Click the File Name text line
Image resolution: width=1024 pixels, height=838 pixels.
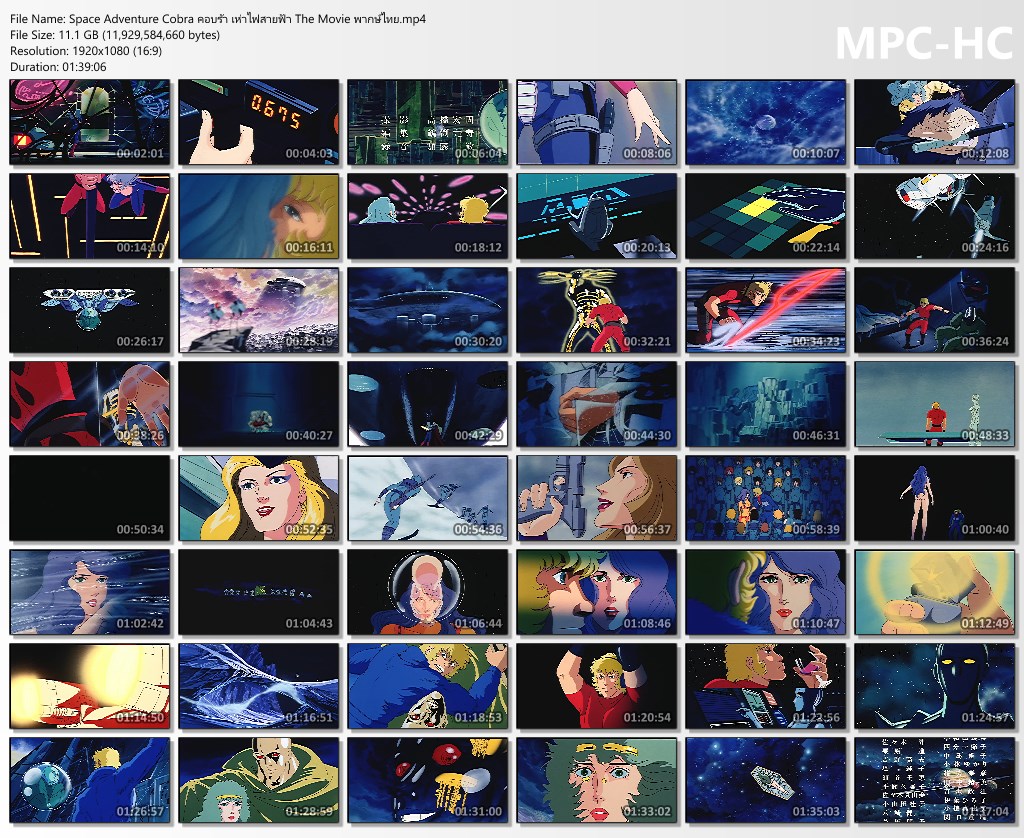(217, 19)
